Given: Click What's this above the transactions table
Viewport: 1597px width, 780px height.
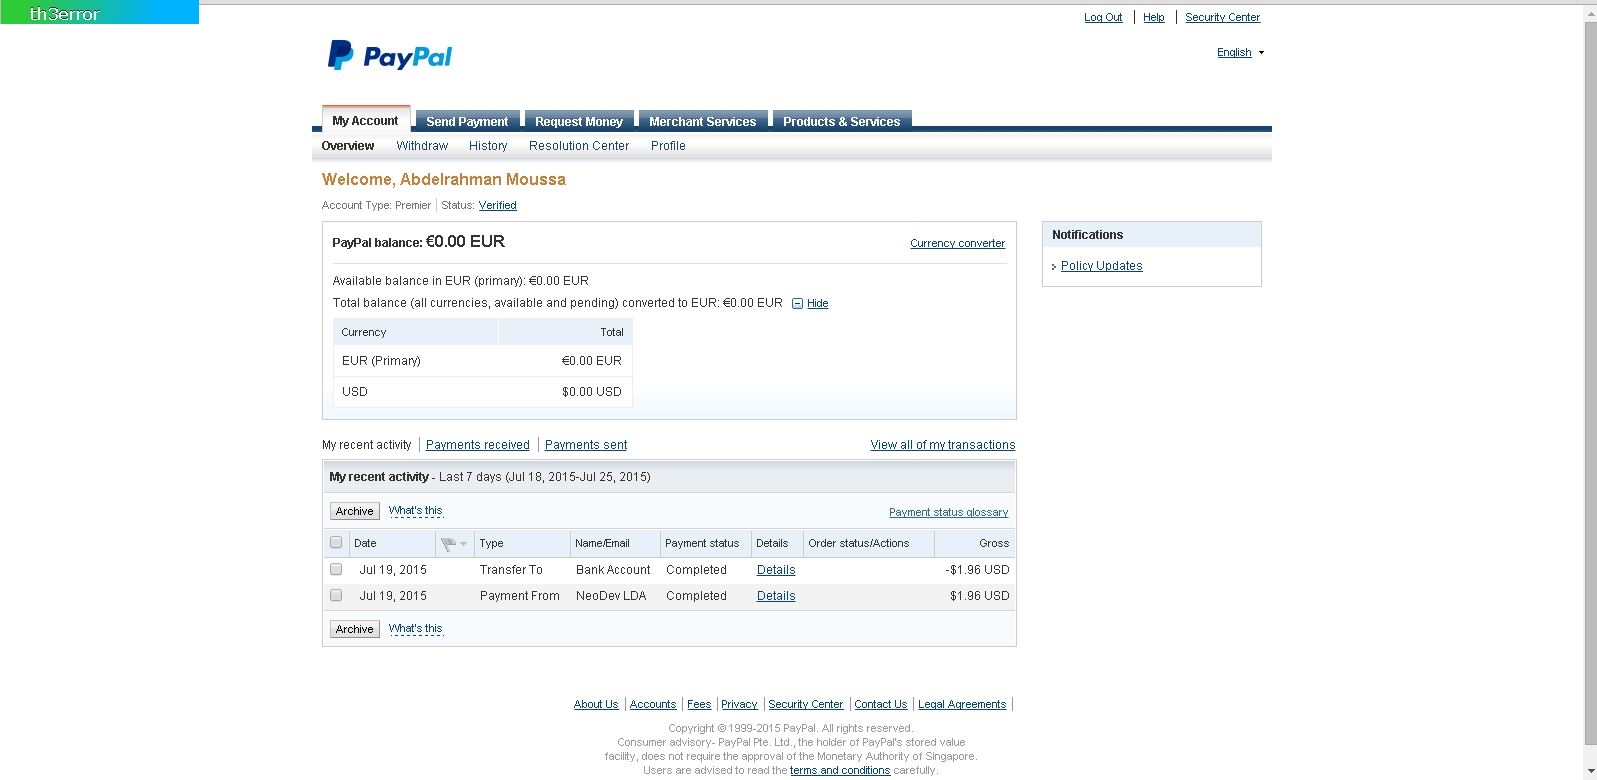Looking at the screenshot, I should click(415, 511).
